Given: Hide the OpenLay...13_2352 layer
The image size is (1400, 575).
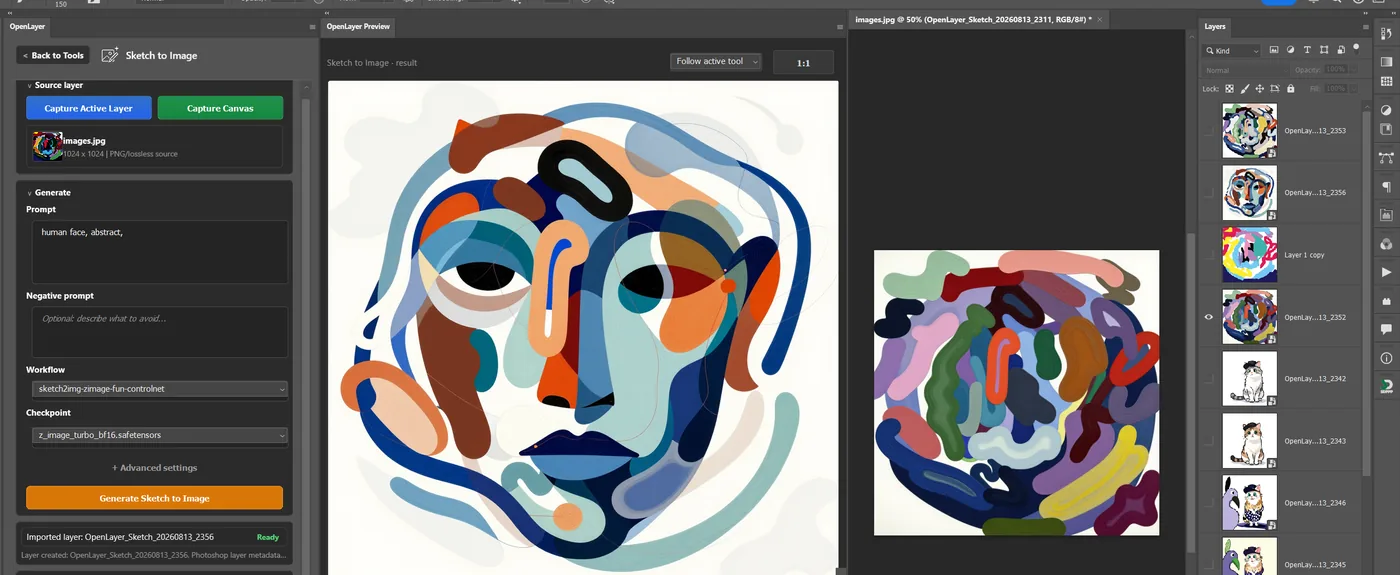Looking at the screenshot, I should 1209,317.
